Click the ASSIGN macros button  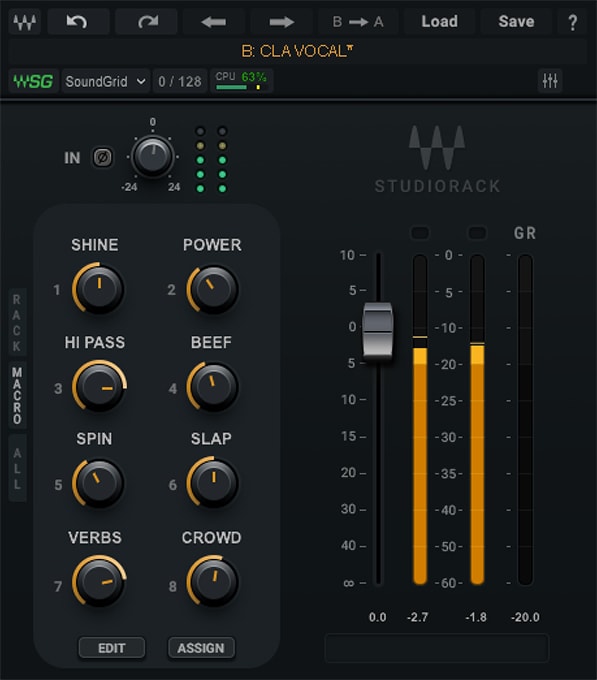[201, 648]
